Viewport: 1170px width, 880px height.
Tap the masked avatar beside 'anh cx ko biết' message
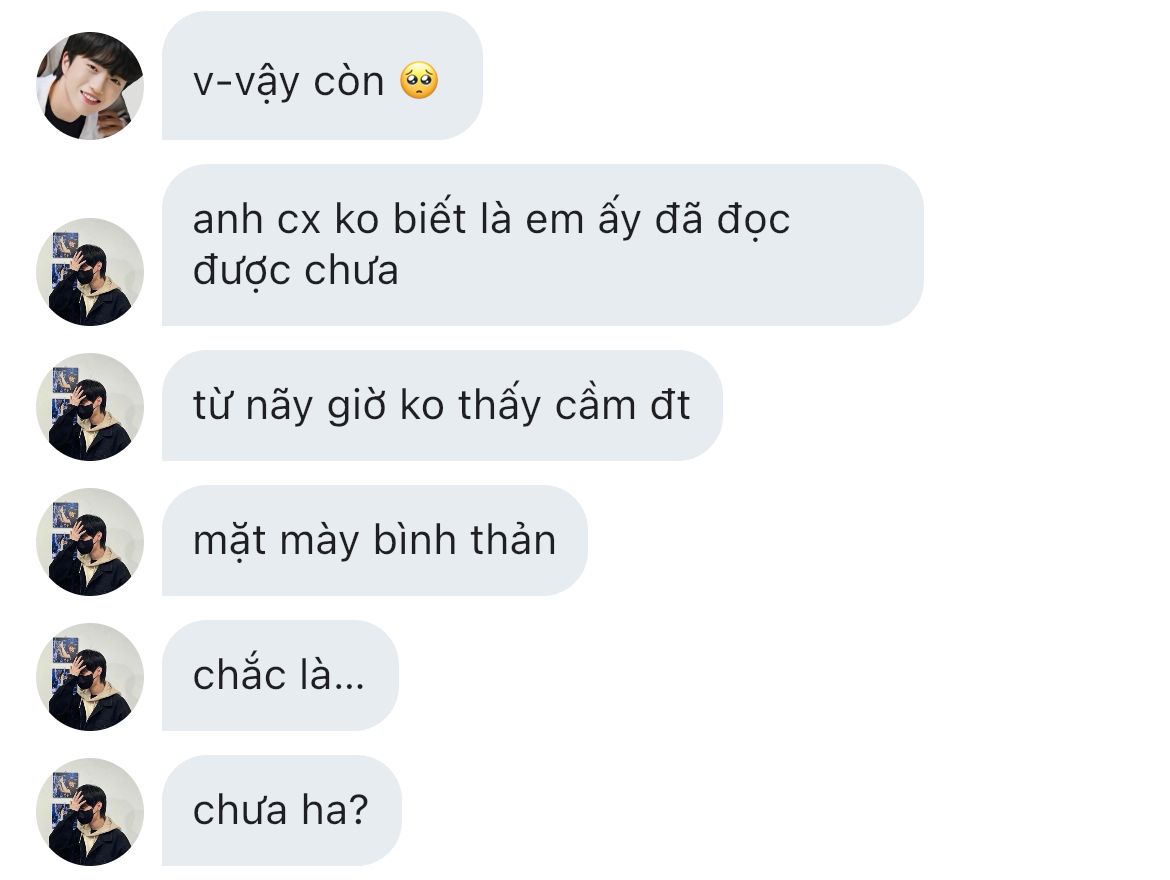coord(90,272)
